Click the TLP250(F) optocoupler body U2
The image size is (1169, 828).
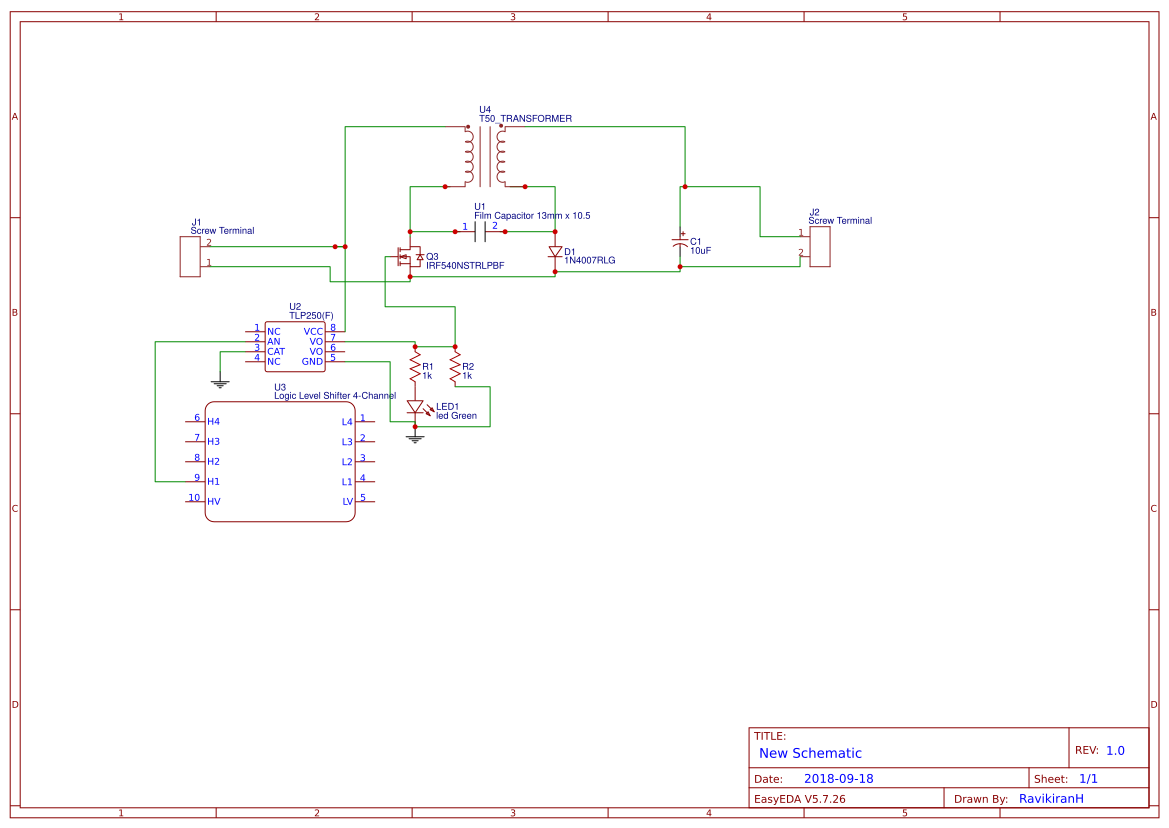(x=295, y=344)
